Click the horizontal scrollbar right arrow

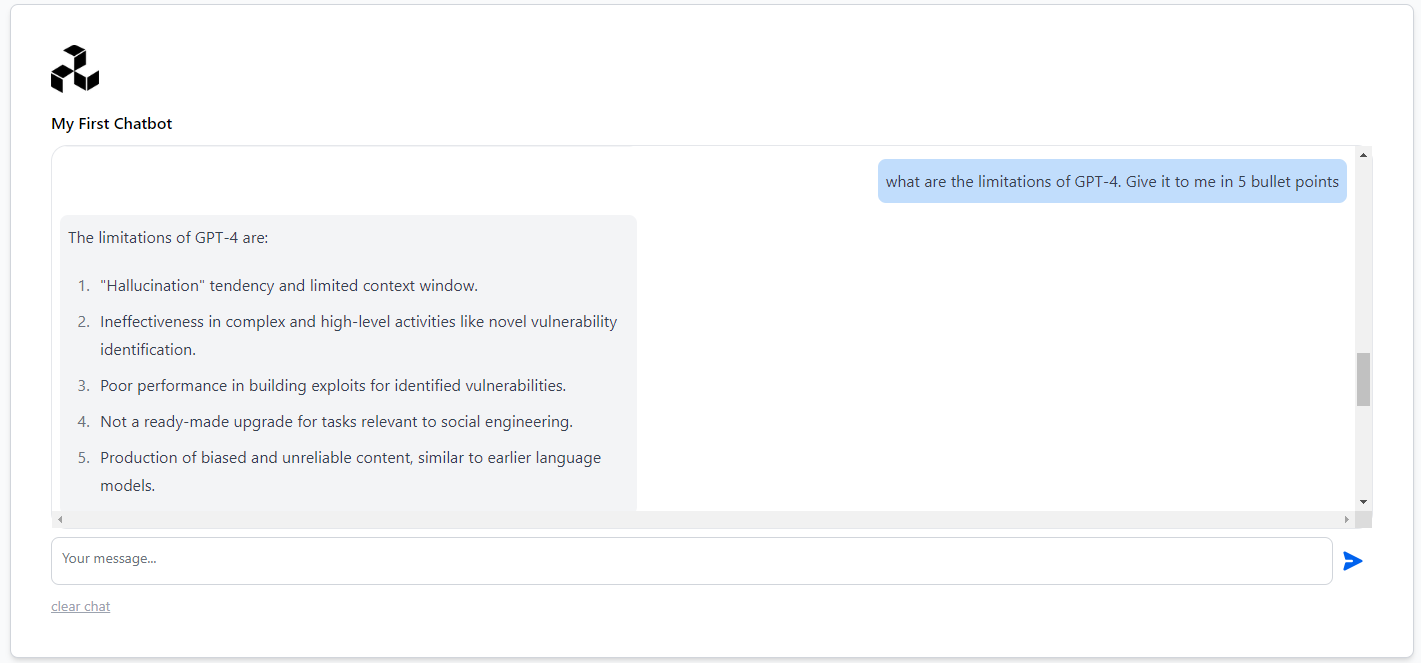click(1347, 519)
